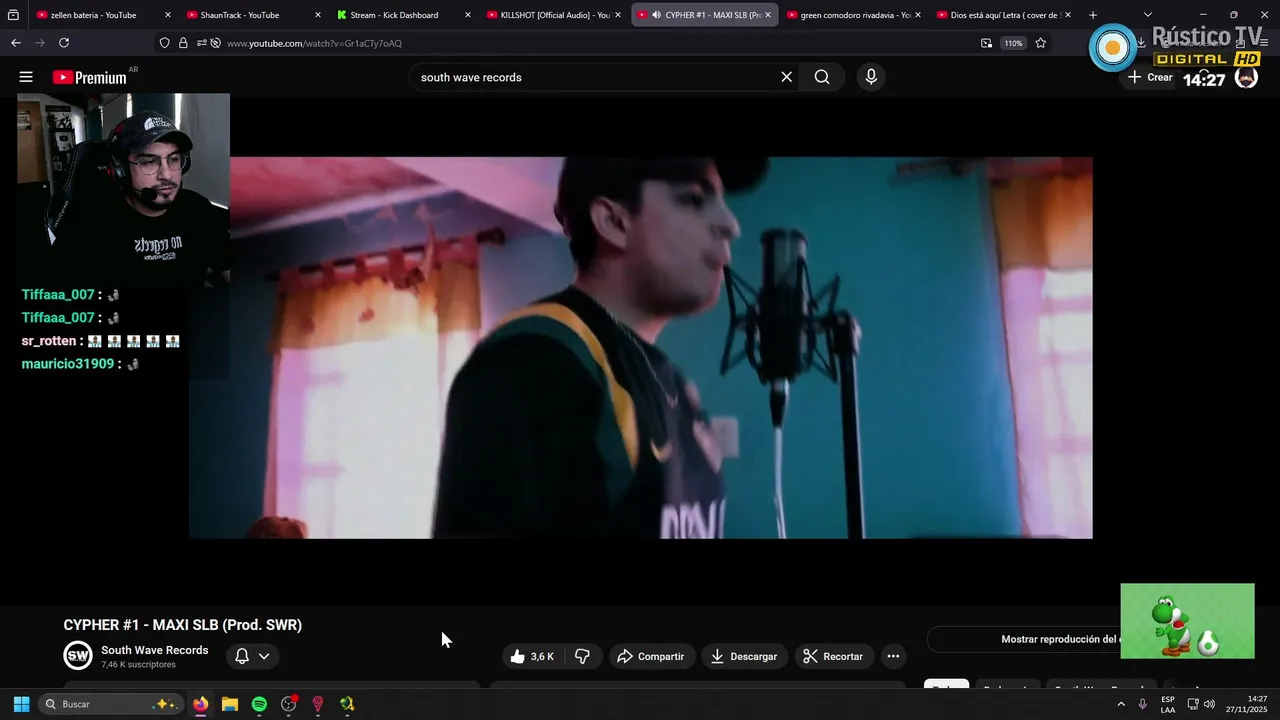This screenshot has height=720, width=1280.
Task: Click the Descargar download button
Action: [743, 656]
